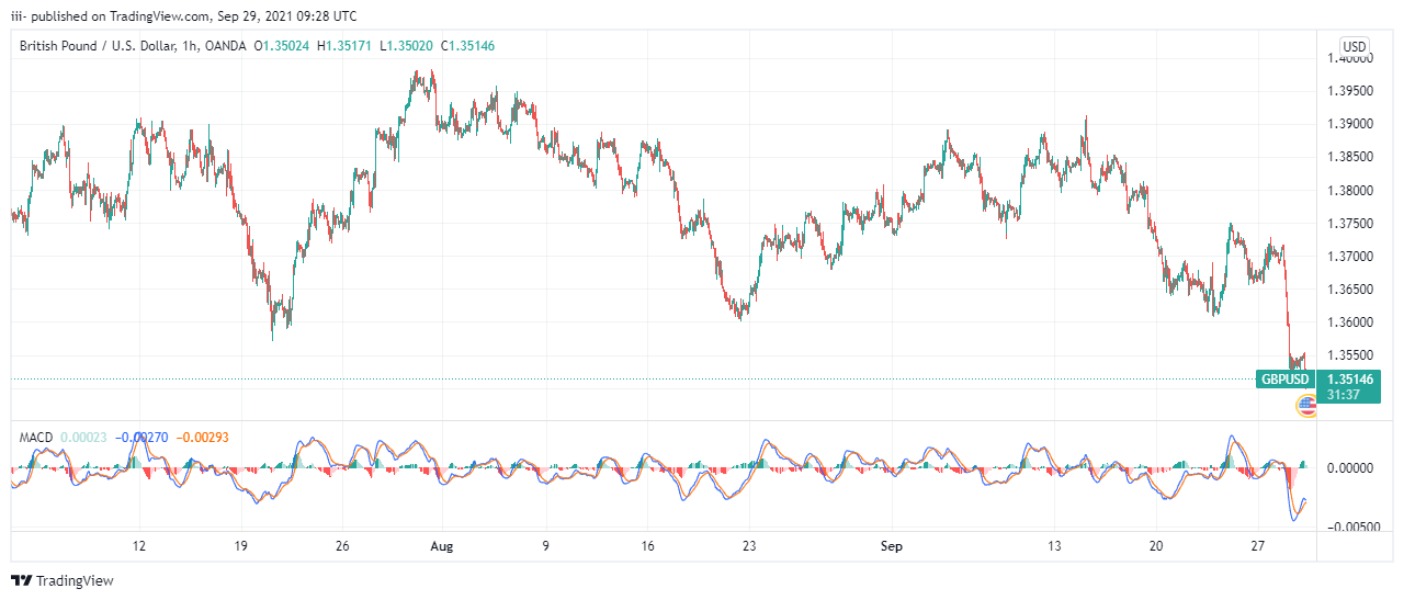Screen dimensions: 1404x600
Task: Click the 1.38500 price axis label
Action: (x=1349, y=157)
